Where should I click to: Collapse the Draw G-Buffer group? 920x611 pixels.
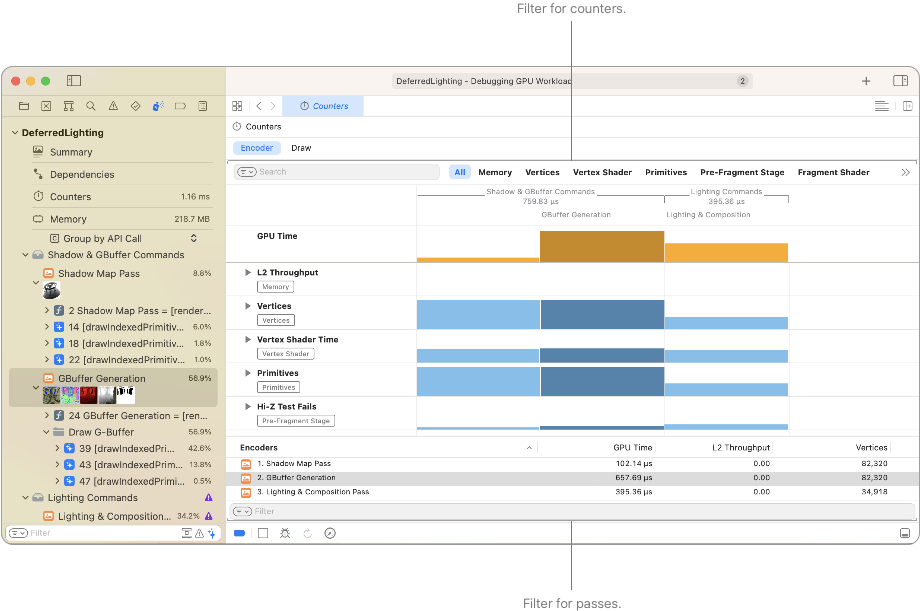(47, 432)
